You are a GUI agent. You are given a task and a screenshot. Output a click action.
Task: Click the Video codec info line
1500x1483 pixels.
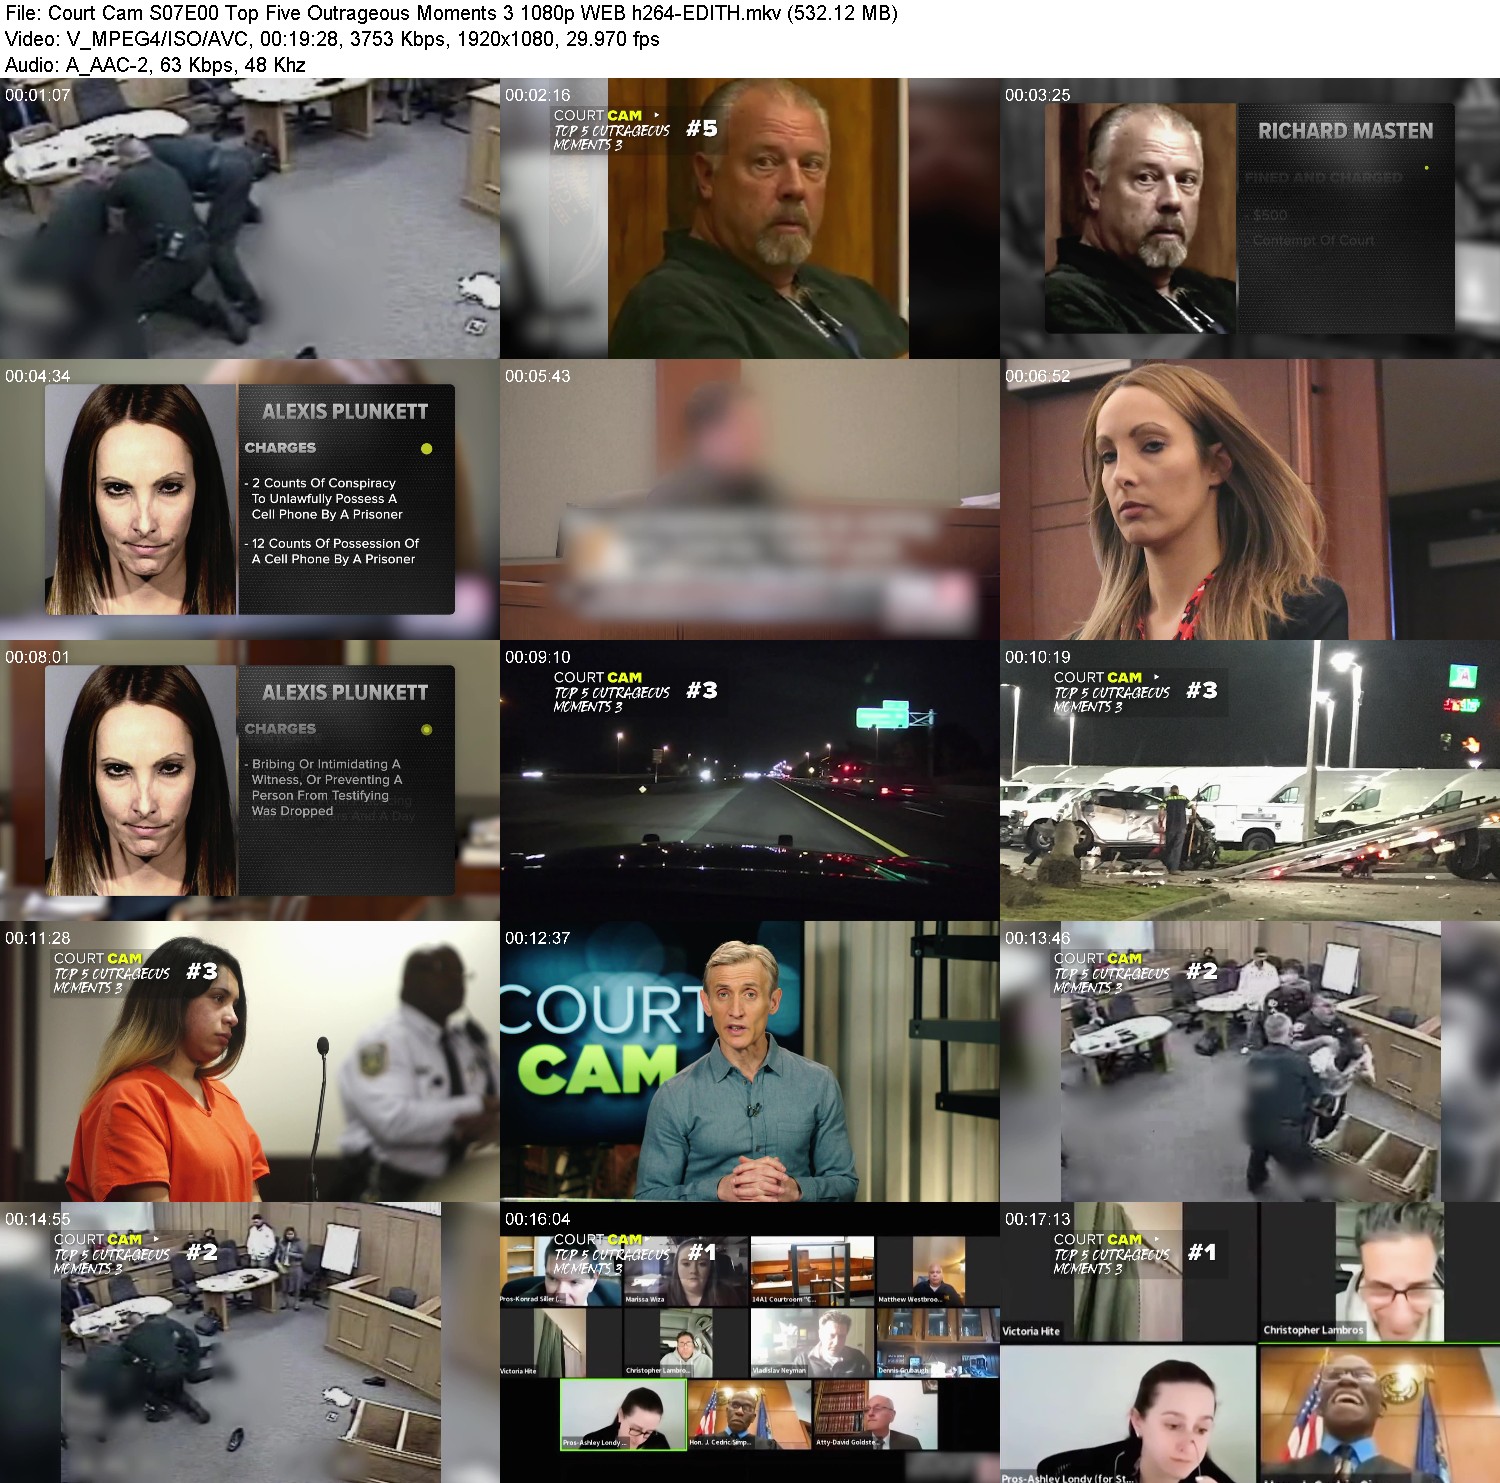pyautogui.click(x=332, y=39)
